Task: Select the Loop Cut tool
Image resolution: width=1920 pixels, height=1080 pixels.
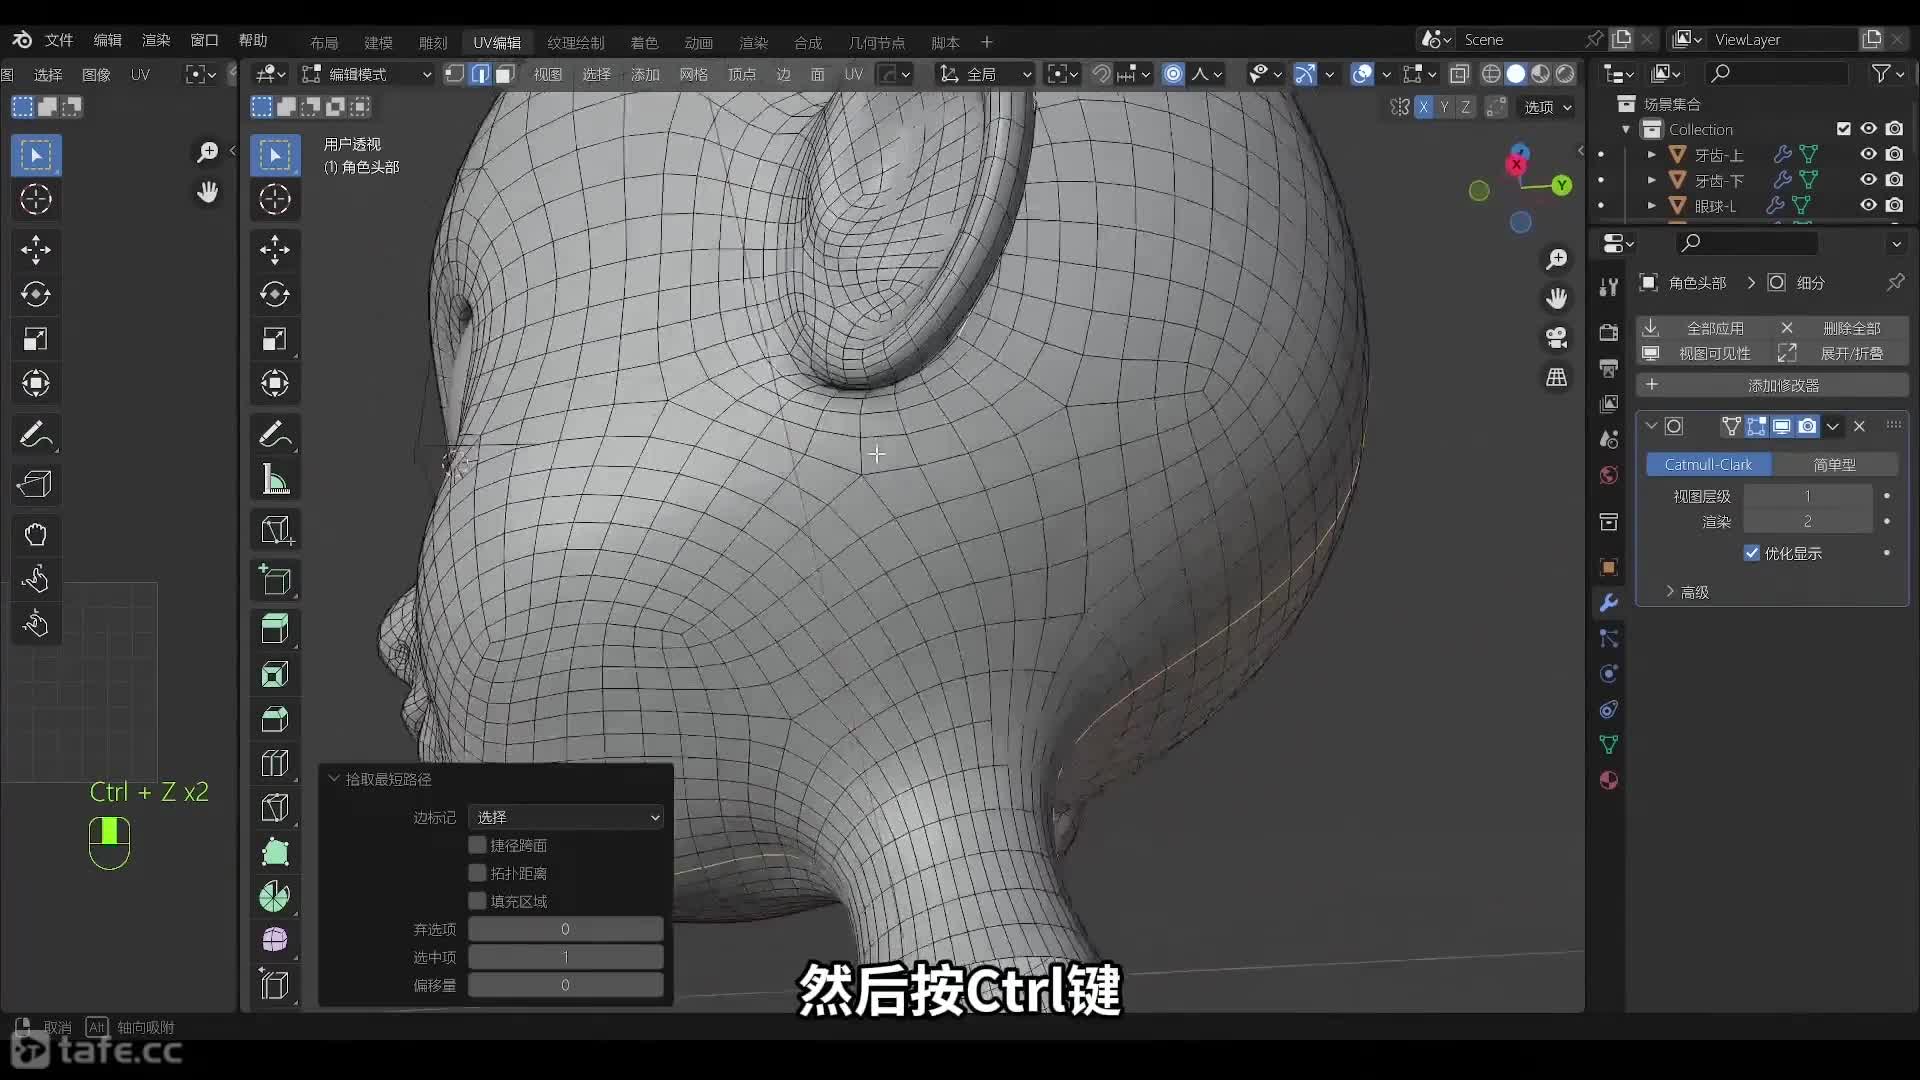Action: click(275, 763)
